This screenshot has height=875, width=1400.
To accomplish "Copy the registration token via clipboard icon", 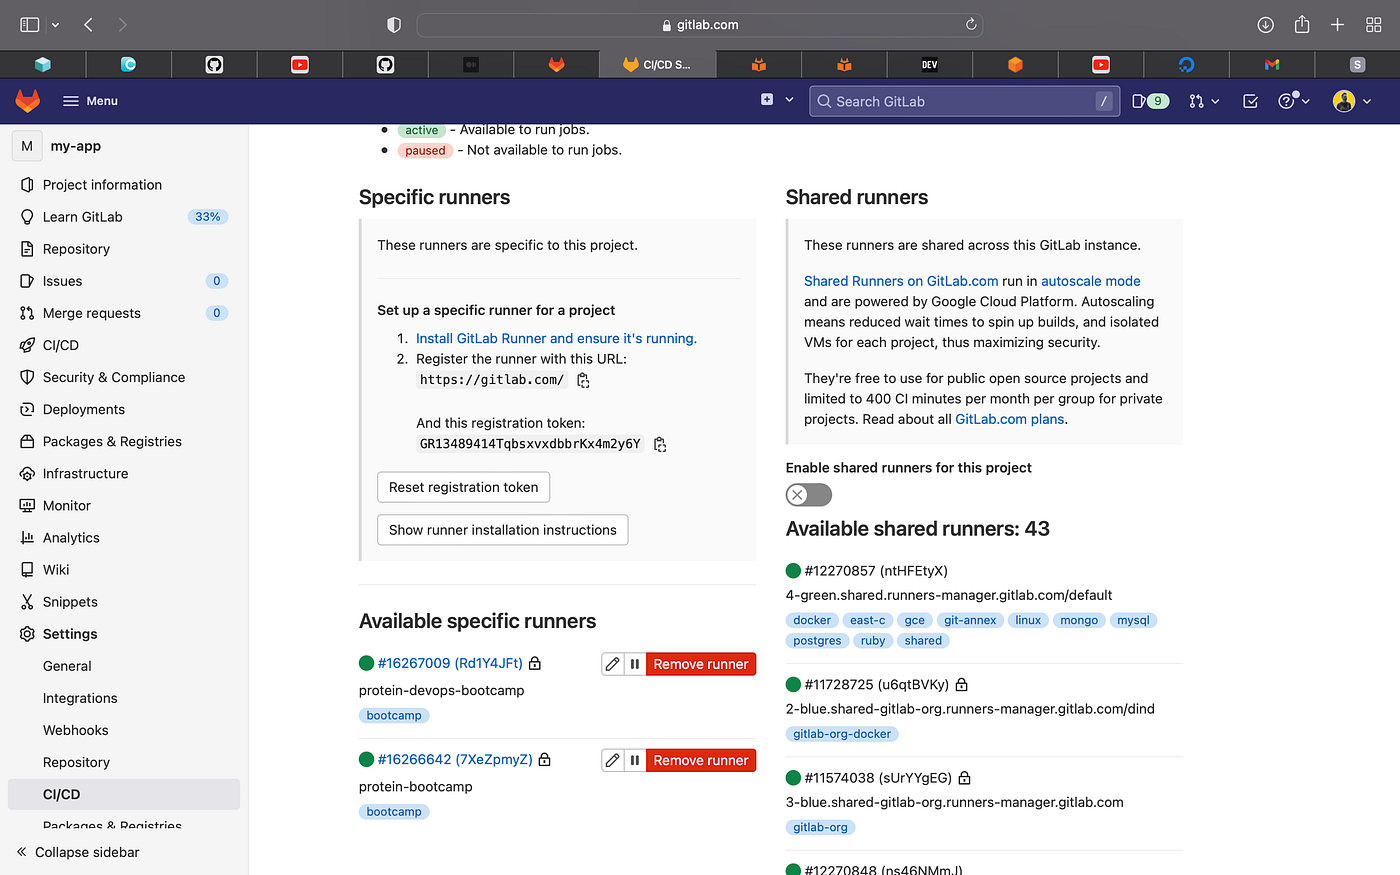I will pyautogui.click(x=660, y=444).
